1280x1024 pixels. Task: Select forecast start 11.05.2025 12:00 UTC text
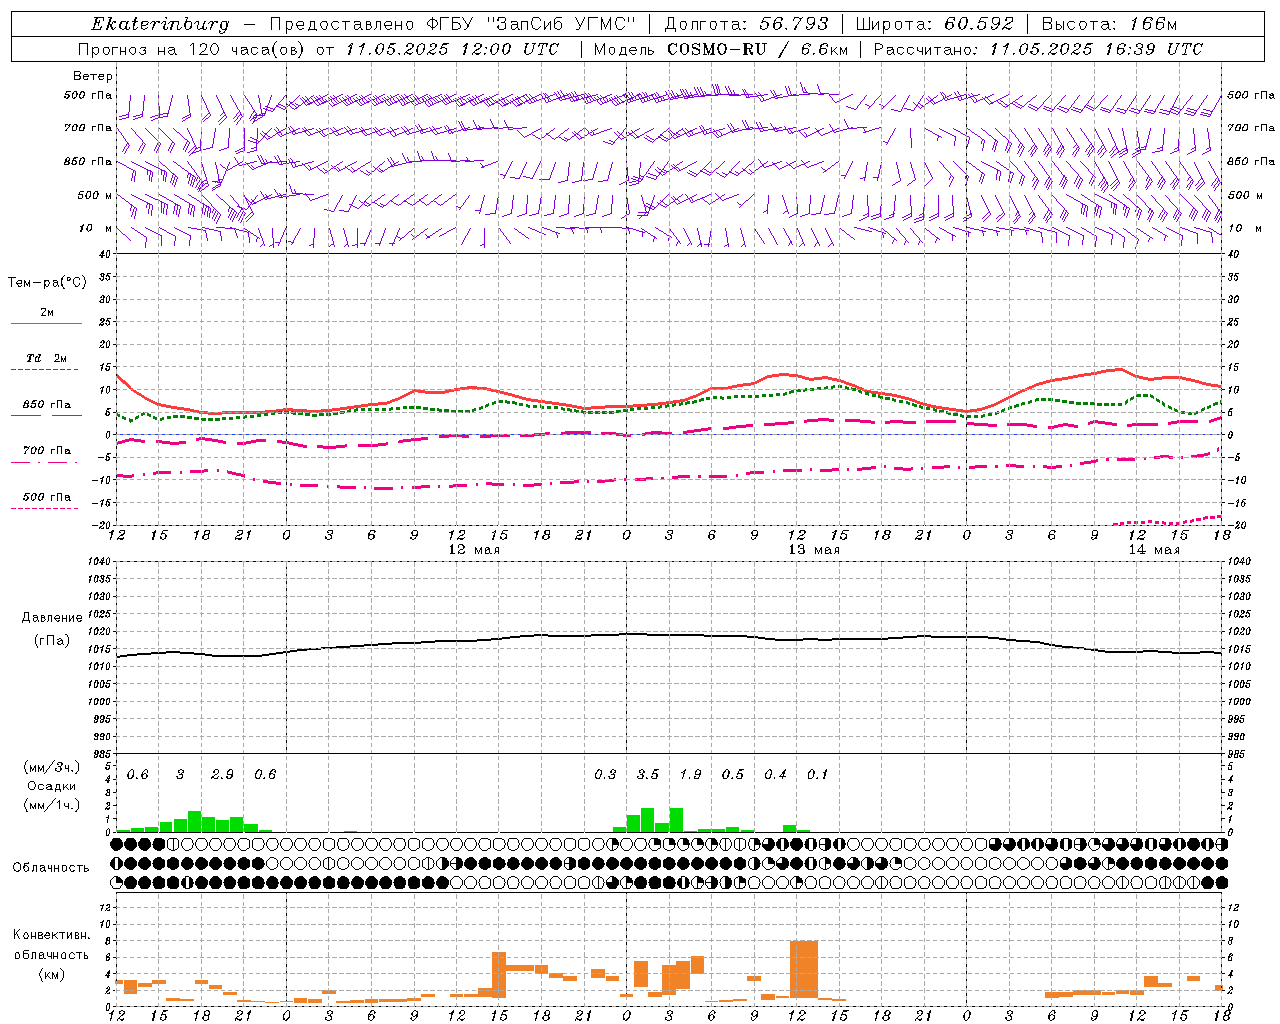coord(452,49)
